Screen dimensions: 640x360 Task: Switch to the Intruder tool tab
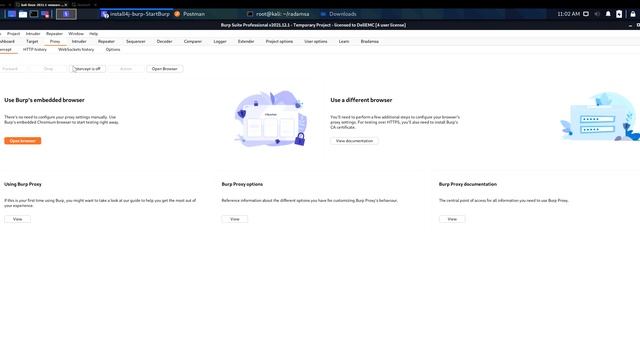click(x=79, y=41)
